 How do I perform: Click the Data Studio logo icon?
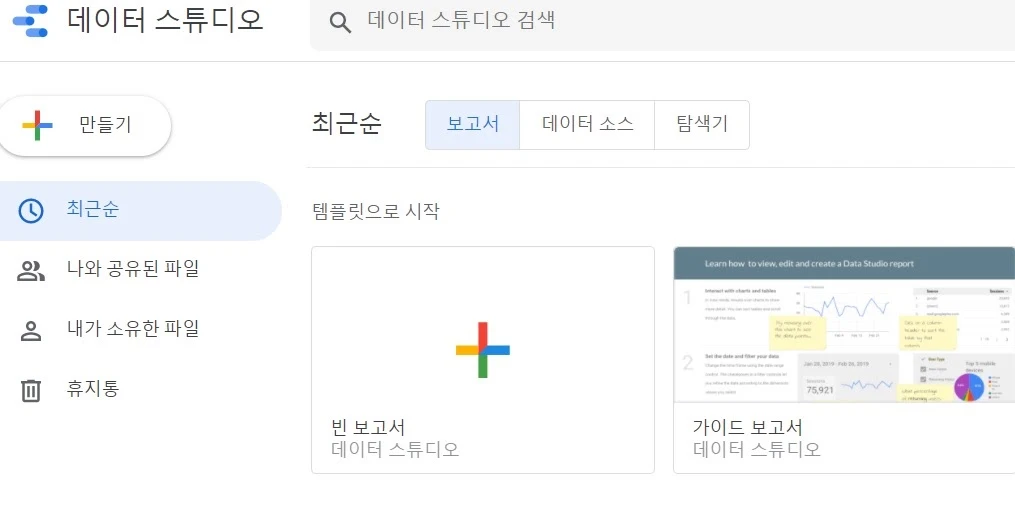[30, 21]
